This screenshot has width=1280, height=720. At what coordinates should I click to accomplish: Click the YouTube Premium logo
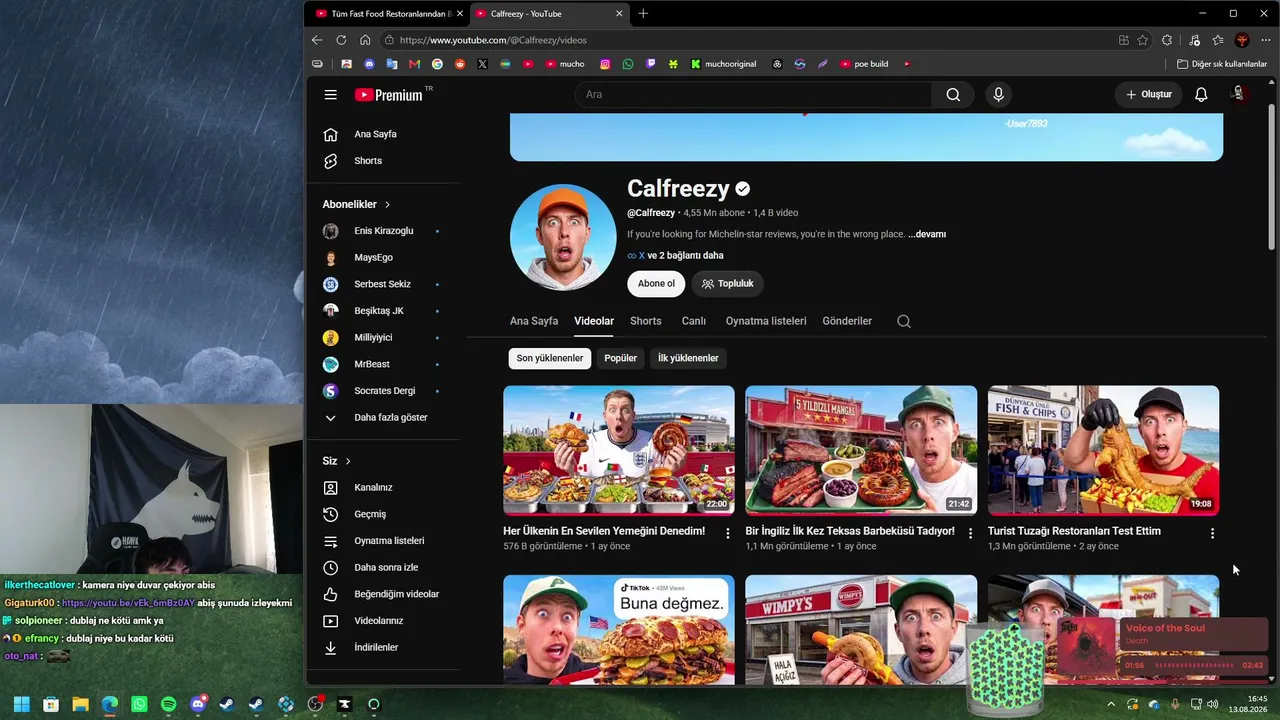(x=388, y=95)
